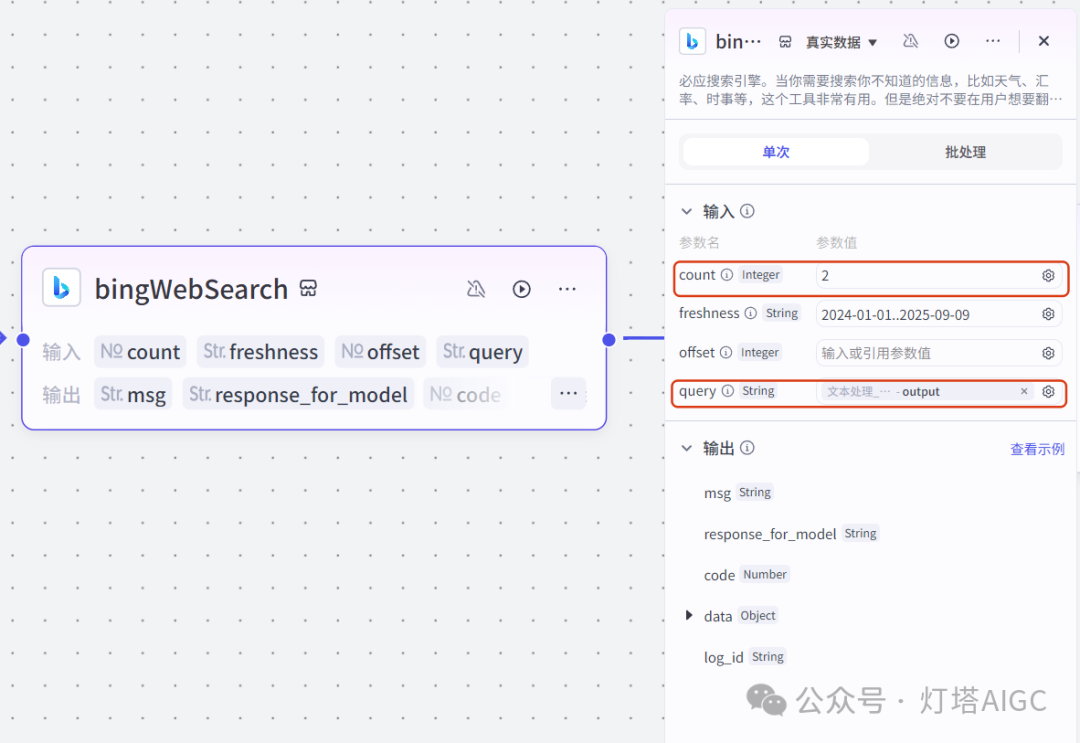Run test with panel header play button
Screen dimensions: 1080x743
[951, 41]
